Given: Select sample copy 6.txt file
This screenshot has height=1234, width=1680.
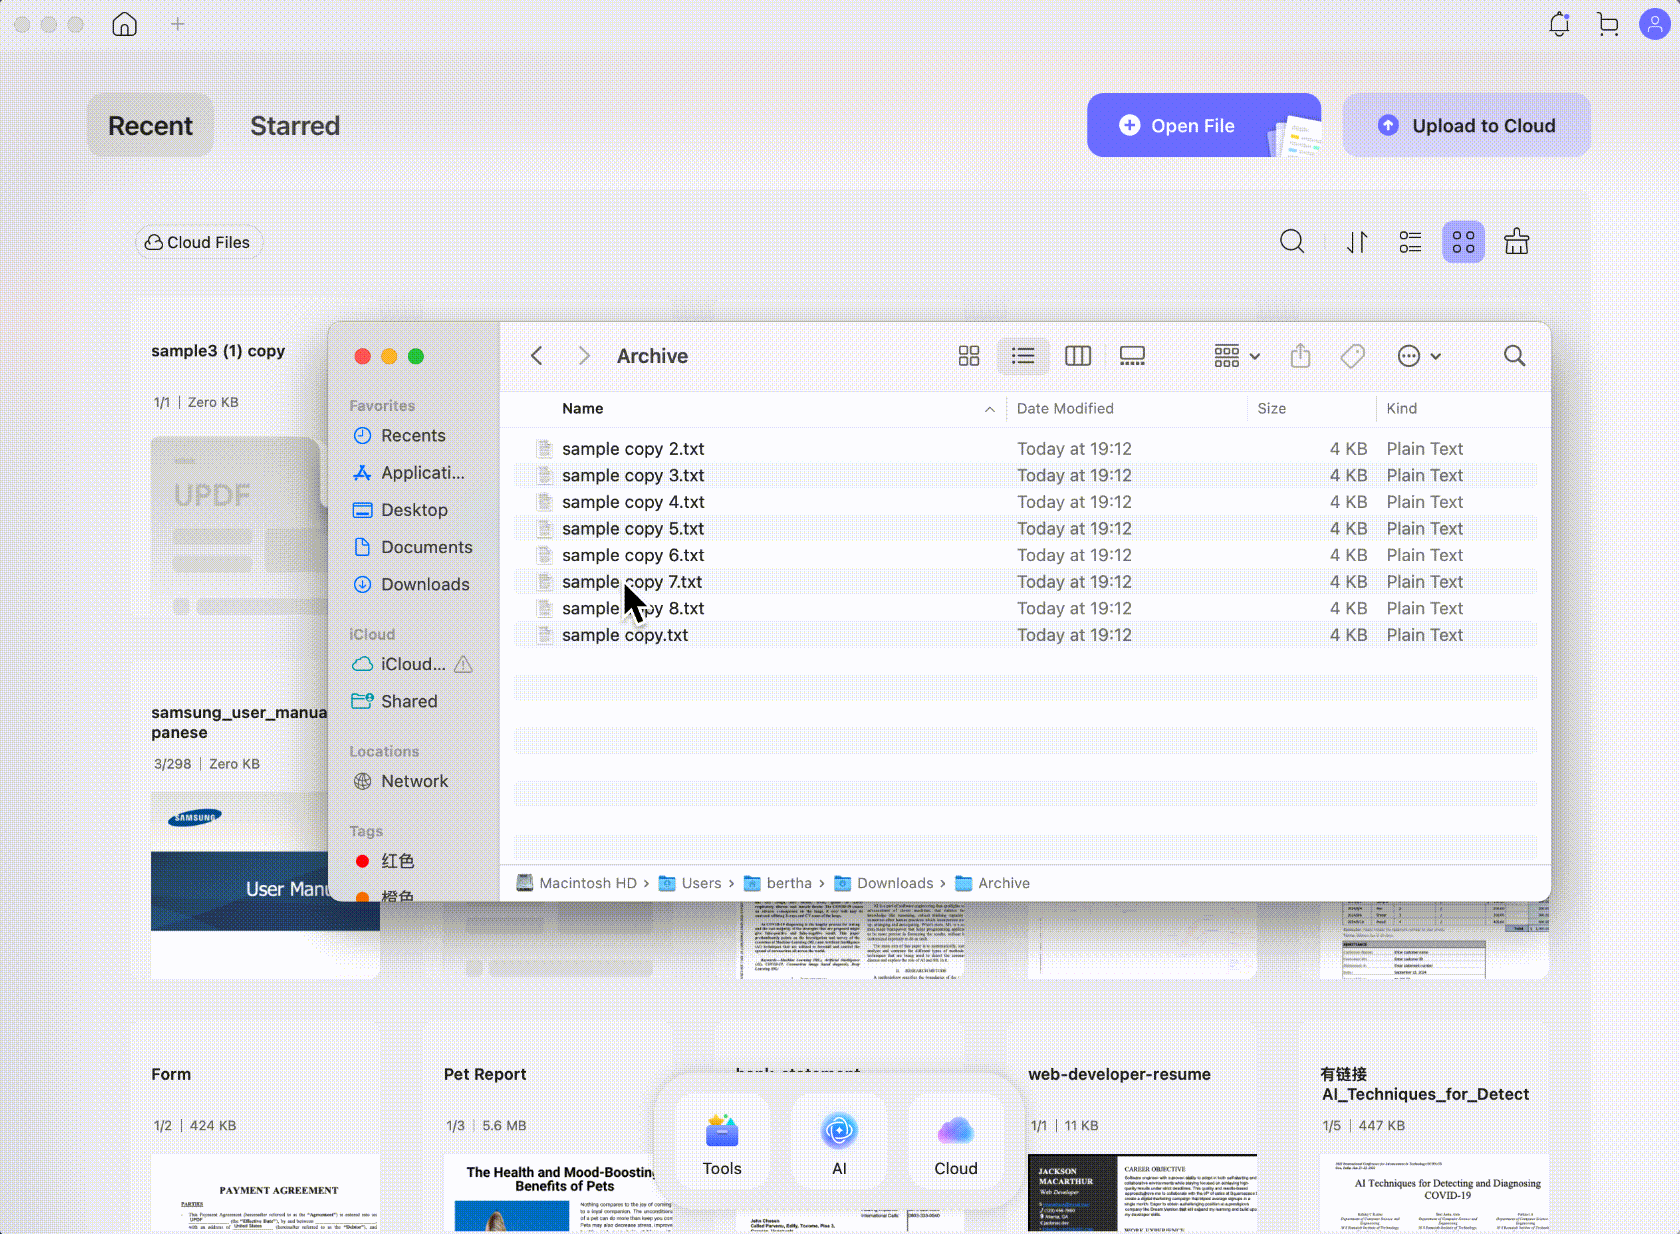Looking at the screenshot, I should tap(1025, 555).
